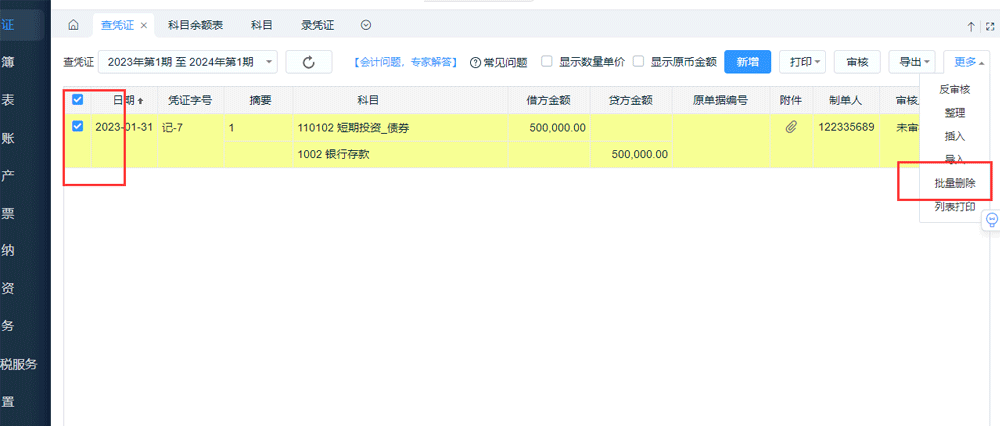Close the 查凭证 tab
The width and height of the screenshot is (1000, 426).
click(x=144, y=25)
